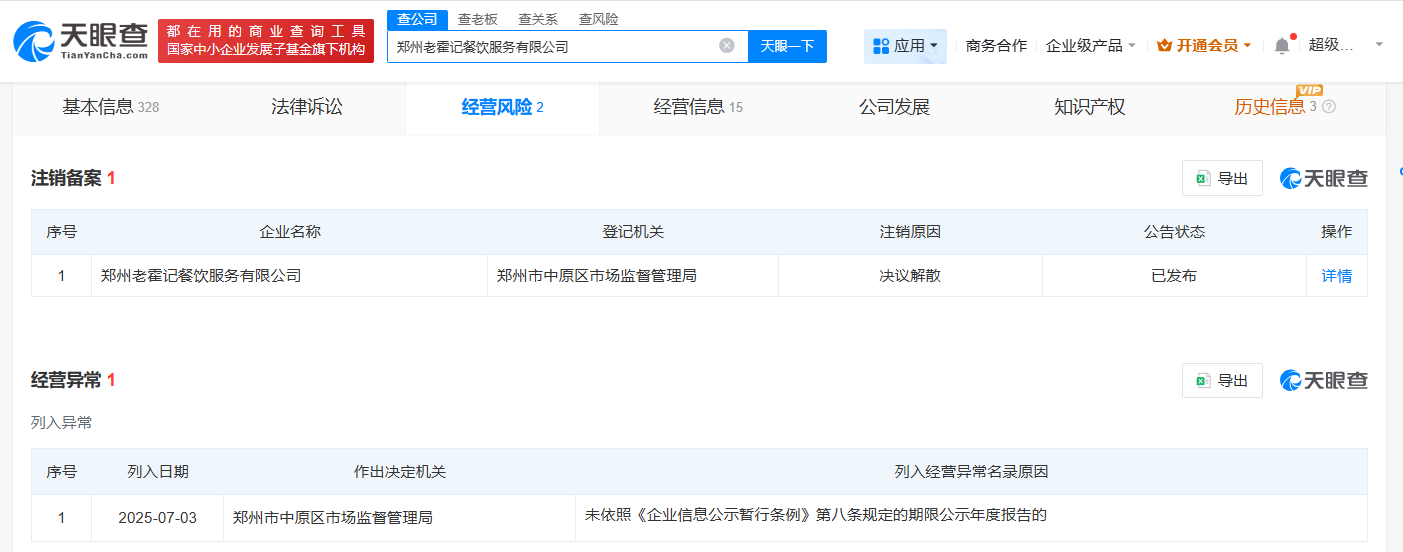
Task: Click the 开通会员 crown icon
Action: point(1164,45)
